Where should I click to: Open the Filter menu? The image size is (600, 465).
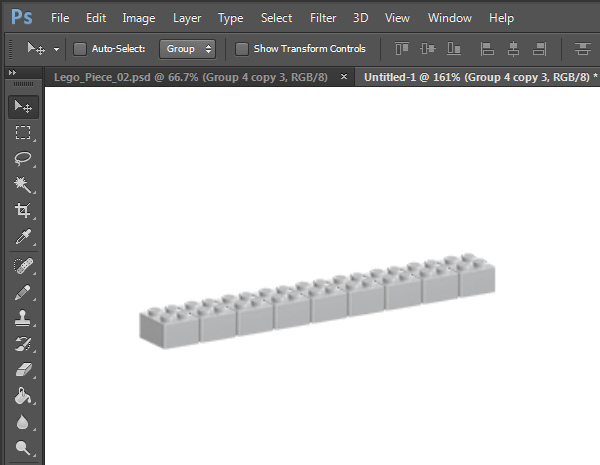[323, 18]
